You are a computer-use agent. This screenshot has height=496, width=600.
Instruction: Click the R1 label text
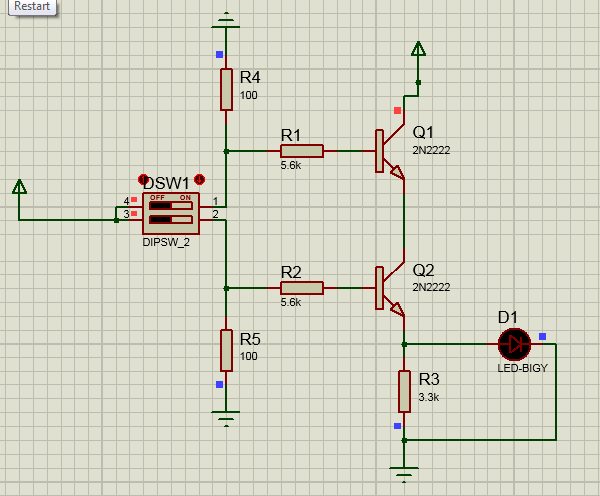click(291, 135)
